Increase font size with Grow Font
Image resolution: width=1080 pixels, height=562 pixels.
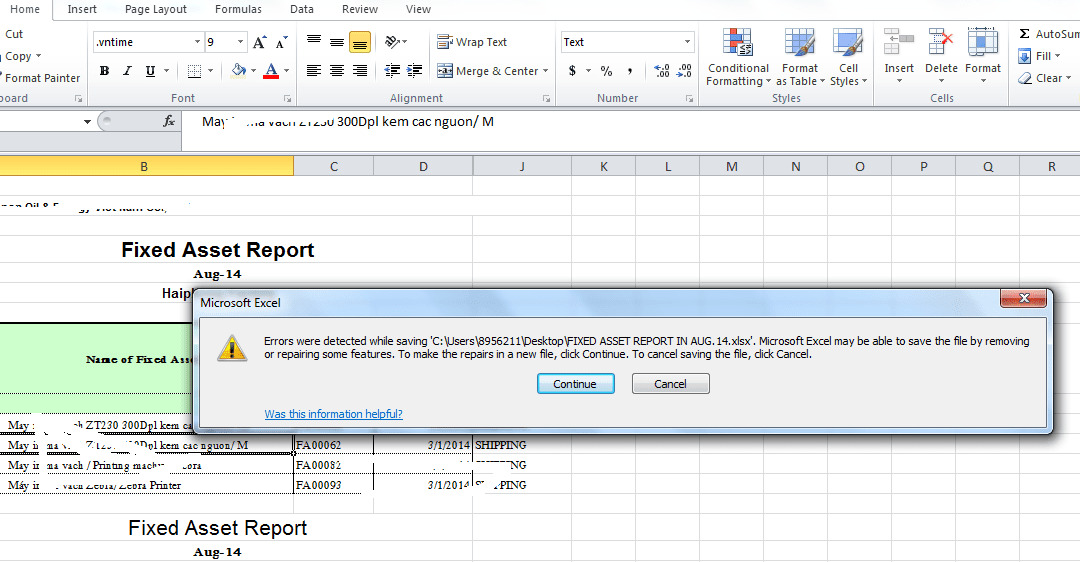click(x=259, y=43)
